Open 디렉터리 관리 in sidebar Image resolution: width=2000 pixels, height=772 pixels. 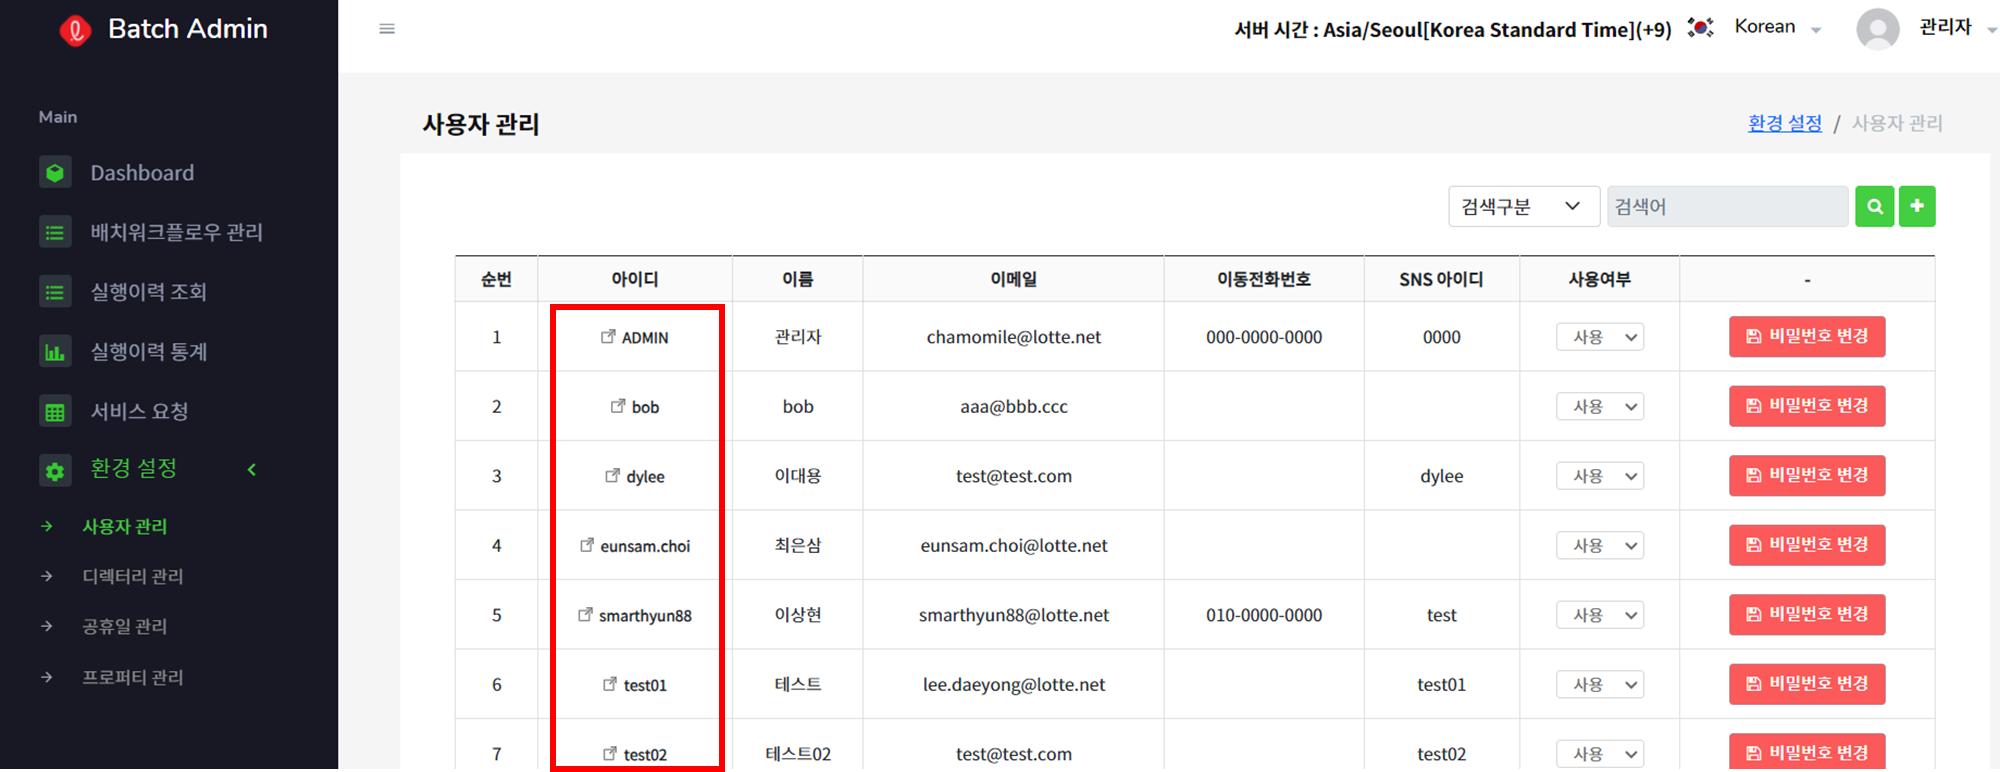(133, 577)
